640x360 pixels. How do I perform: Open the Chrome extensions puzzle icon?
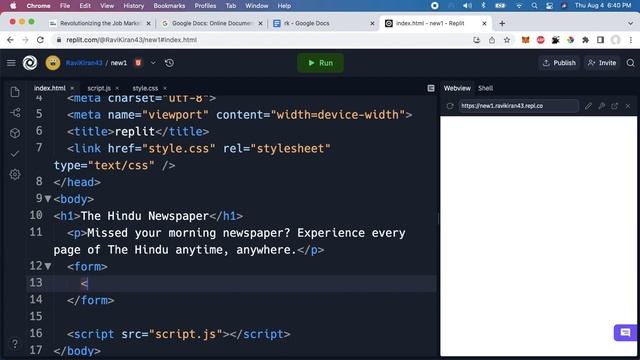pos(585,40)
